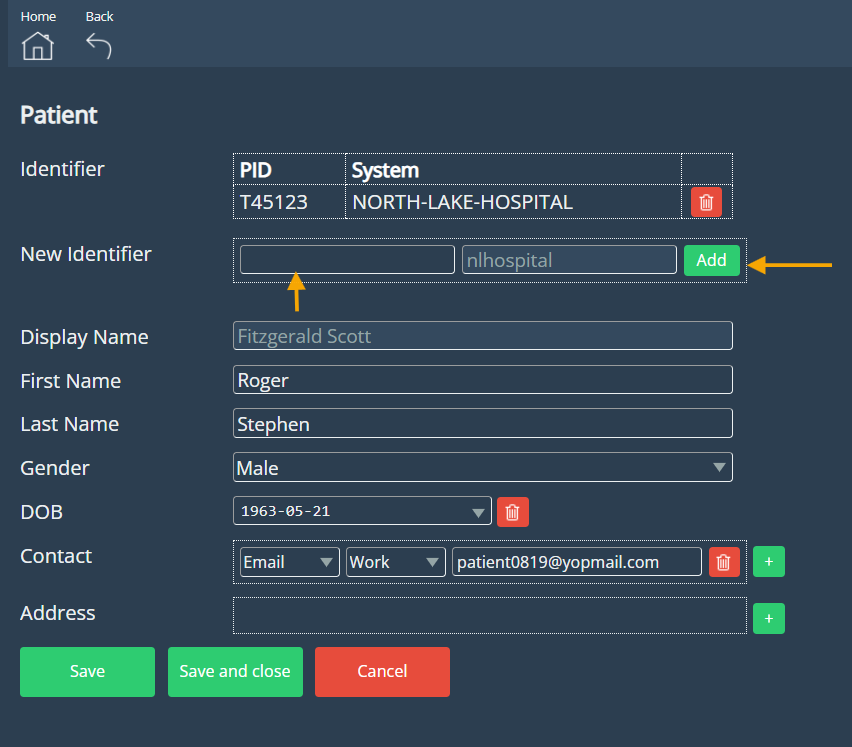The height and width of the screenshot is (747, 852).
Task: Add an address with plus icon
Action: pos(768,619)
